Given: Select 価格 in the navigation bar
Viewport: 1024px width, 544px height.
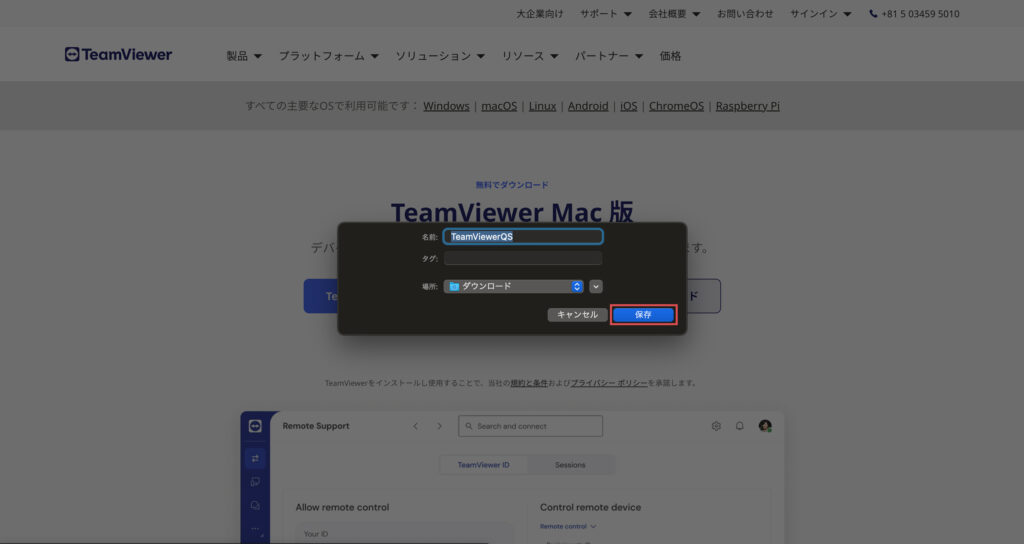Looking at the screenshot, I should point(670,56).
